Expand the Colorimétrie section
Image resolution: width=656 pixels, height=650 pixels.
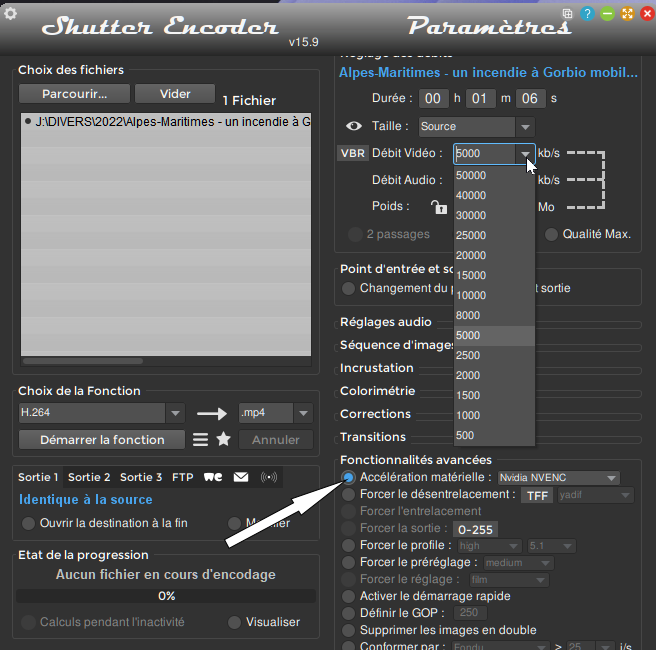pos(377,391)
